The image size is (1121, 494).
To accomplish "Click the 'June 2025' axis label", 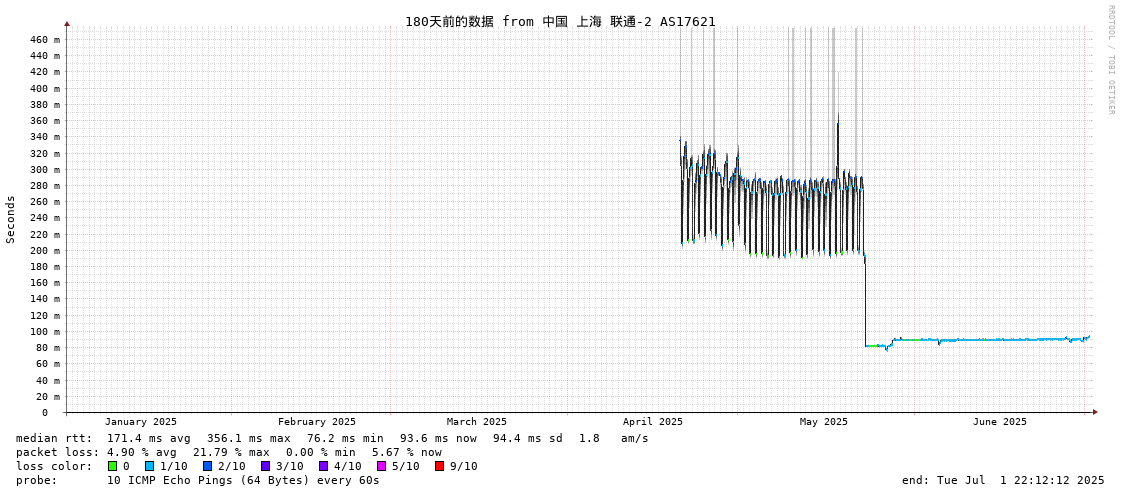I will pos(999,422).
